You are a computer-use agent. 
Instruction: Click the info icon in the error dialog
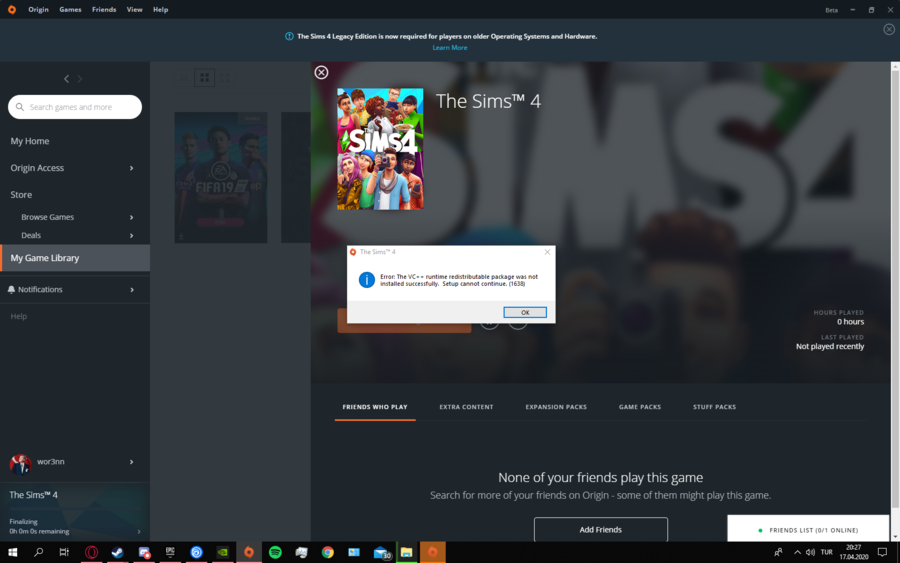click(367, 280)
